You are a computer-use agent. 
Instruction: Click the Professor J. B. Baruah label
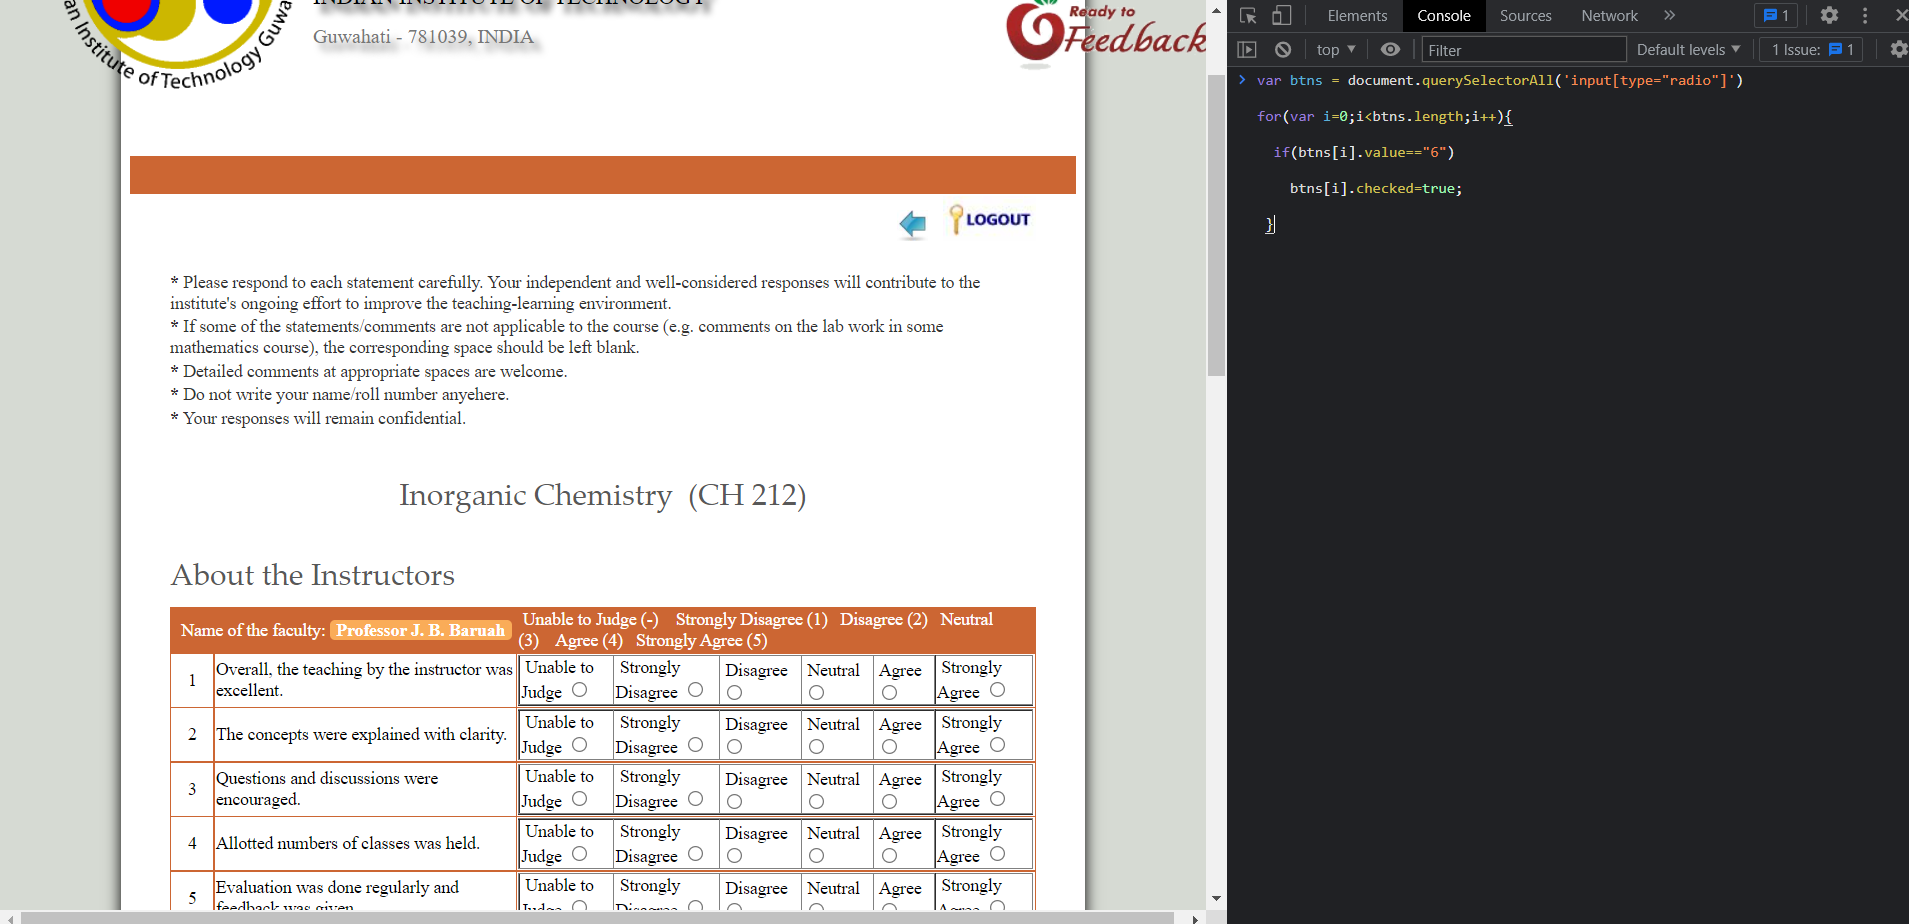pos(420,630)
